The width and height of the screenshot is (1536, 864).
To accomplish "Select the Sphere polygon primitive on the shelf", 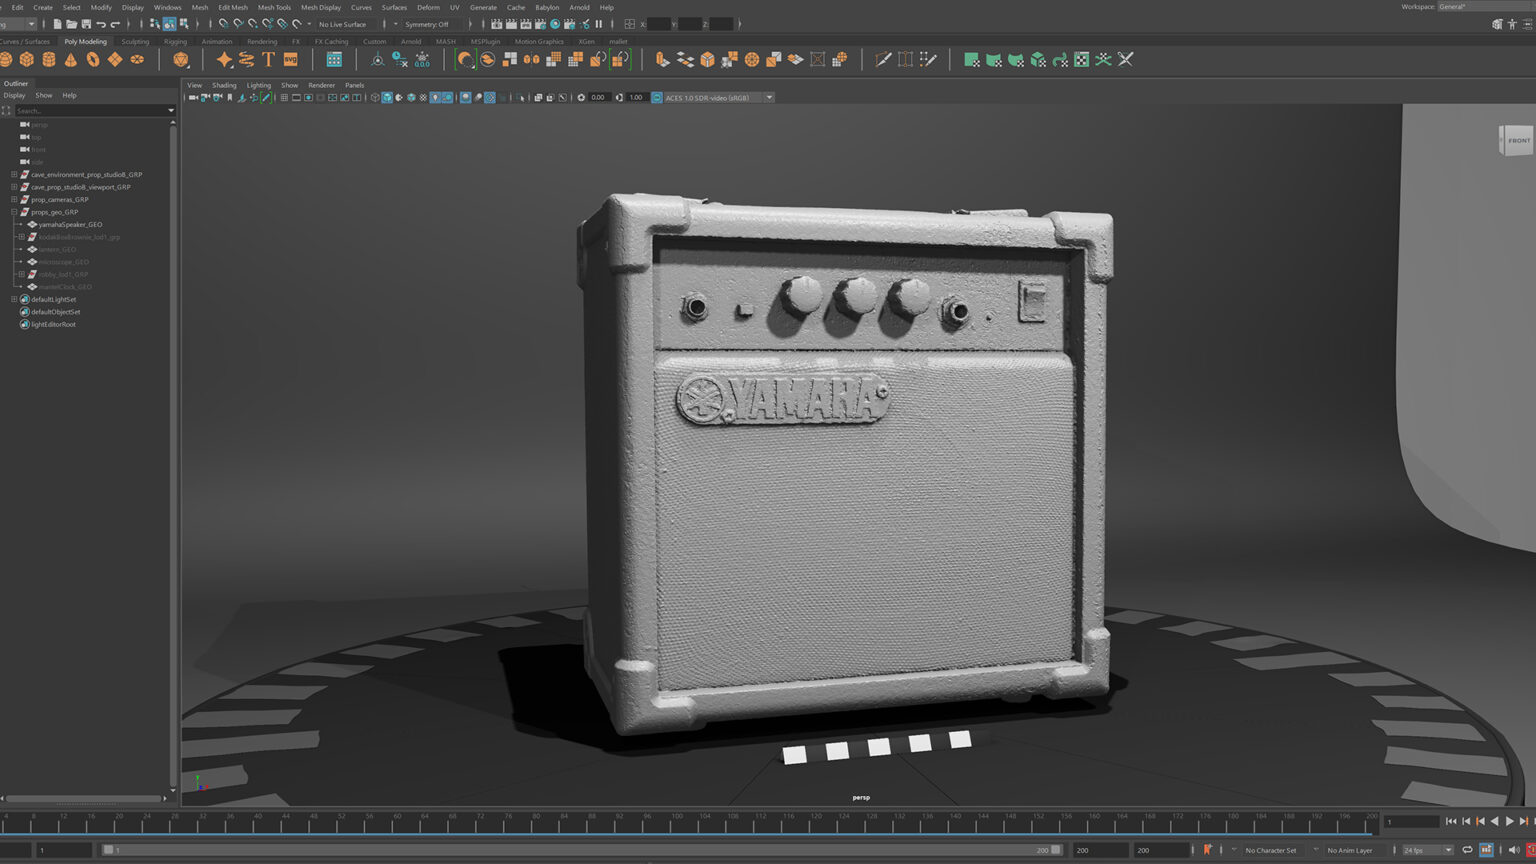I will click(6, 59).
